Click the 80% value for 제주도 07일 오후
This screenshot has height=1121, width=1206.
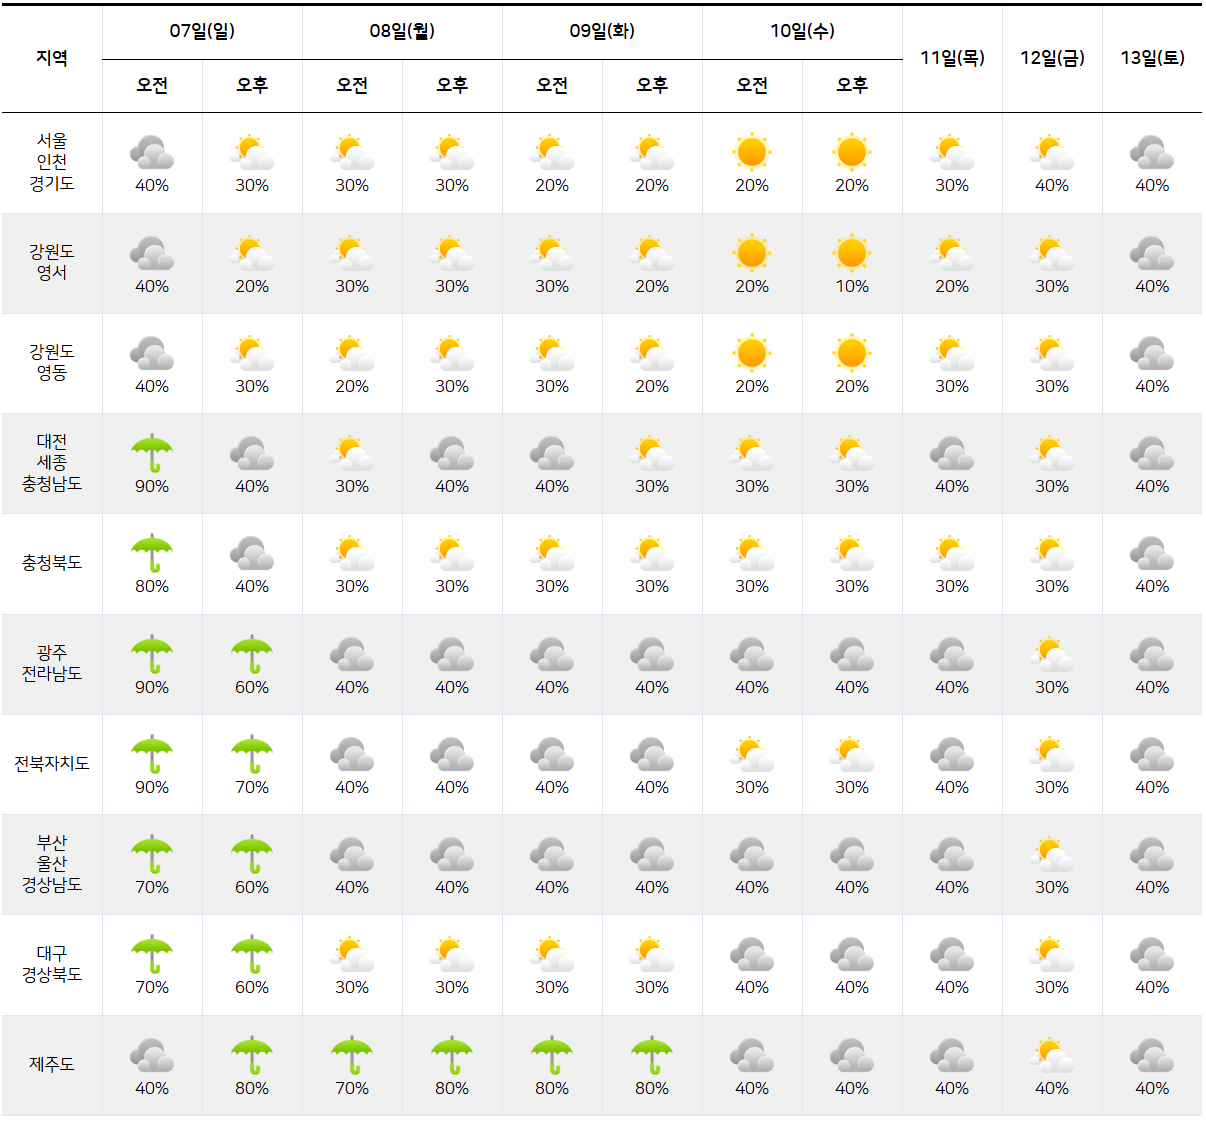pyautogui.click(x=252, y=1088)
